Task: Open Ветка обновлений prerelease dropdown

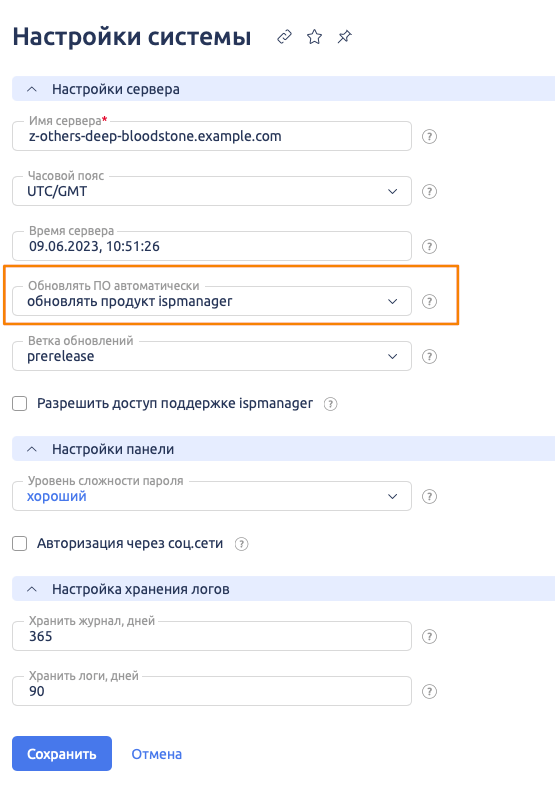Action: coord(212,356)
